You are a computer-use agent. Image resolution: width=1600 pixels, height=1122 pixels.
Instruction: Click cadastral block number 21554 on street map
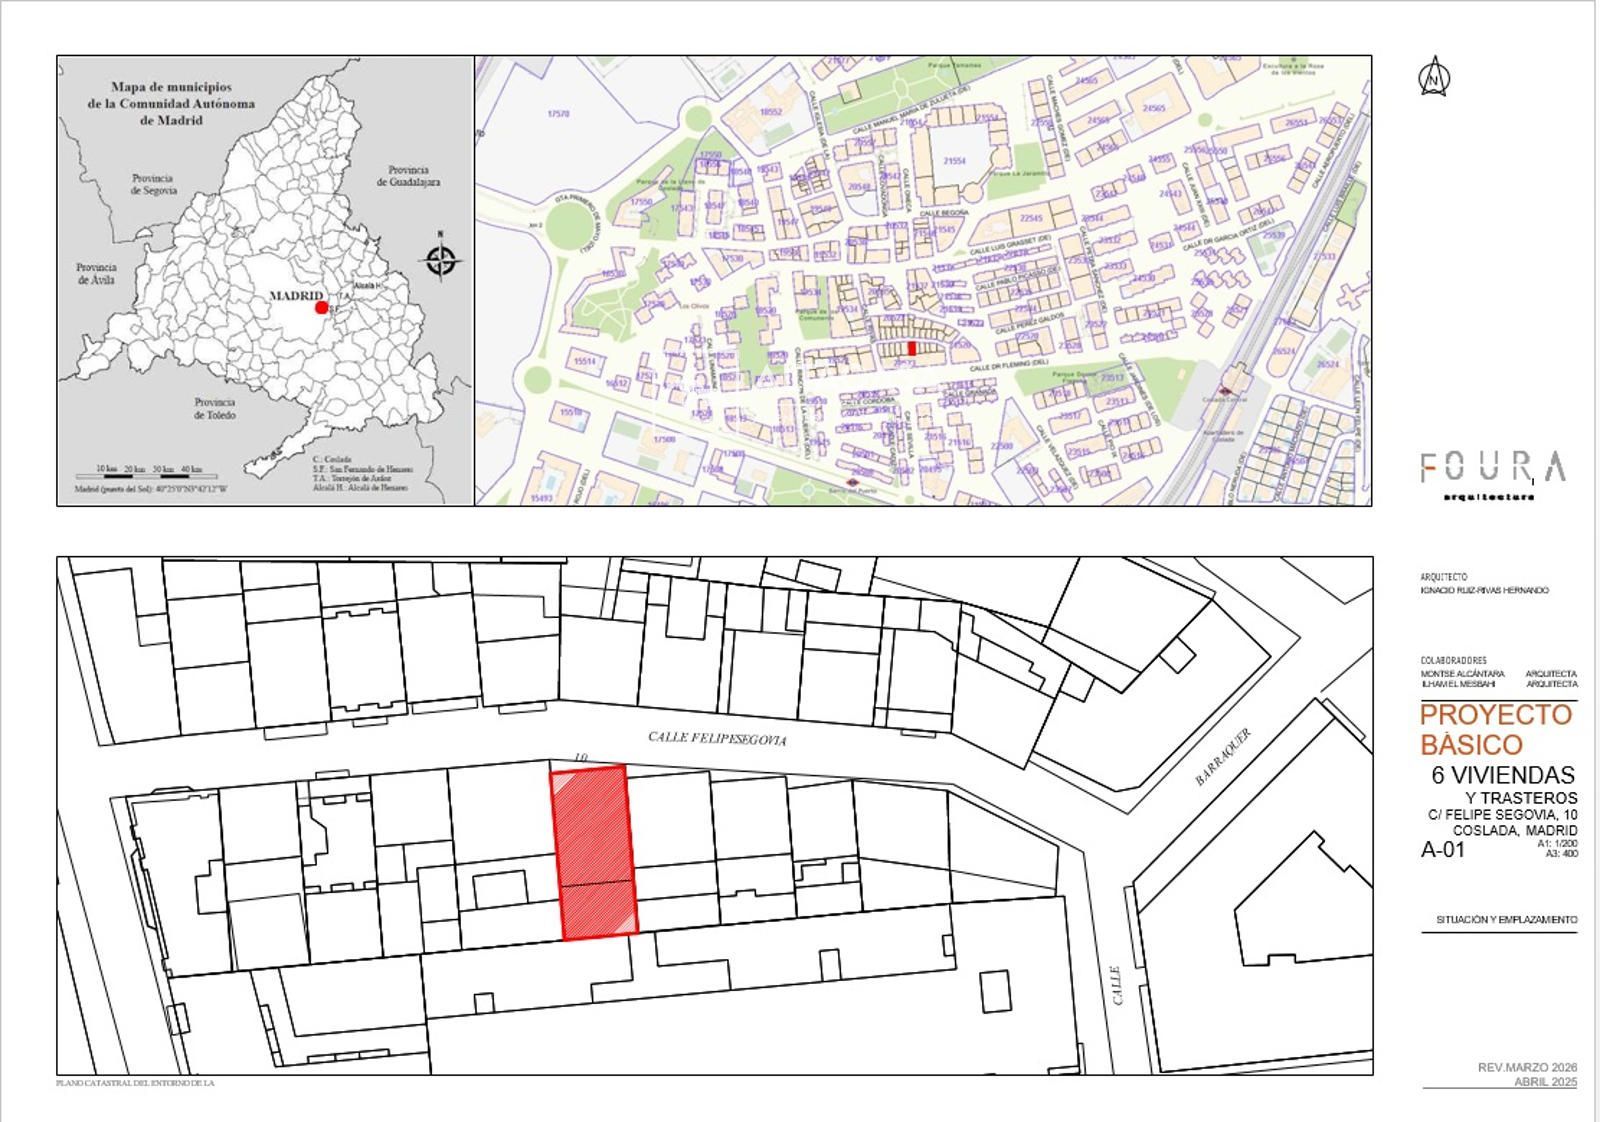click(x=954, y=160)
